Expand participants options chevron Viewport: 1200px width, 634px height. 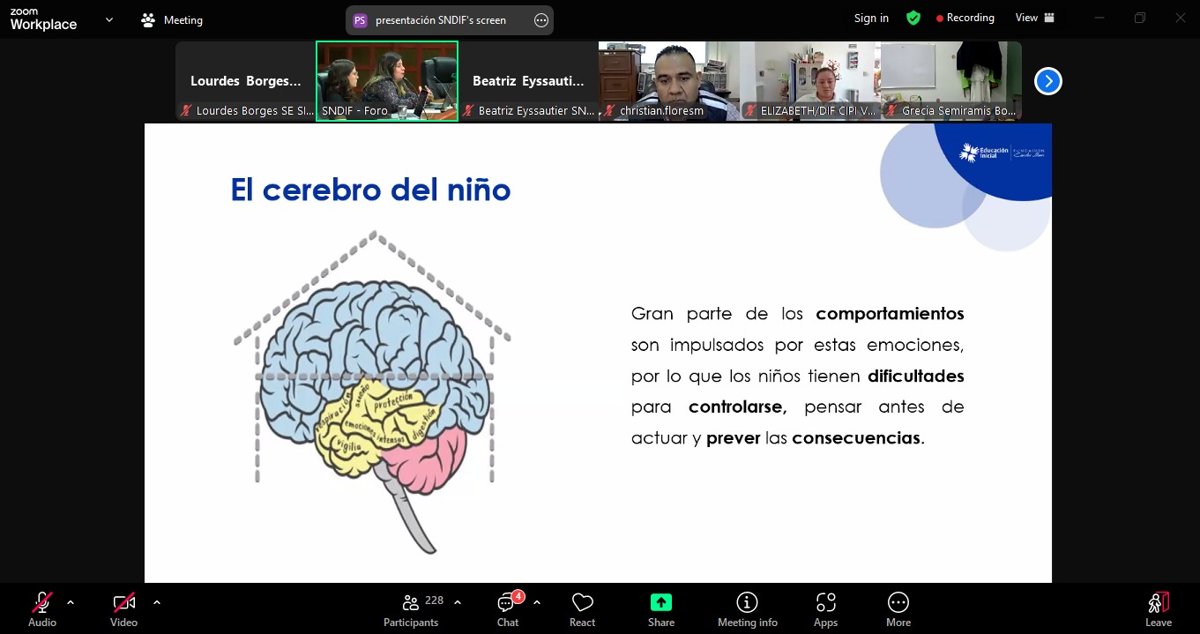click(457, 602)
